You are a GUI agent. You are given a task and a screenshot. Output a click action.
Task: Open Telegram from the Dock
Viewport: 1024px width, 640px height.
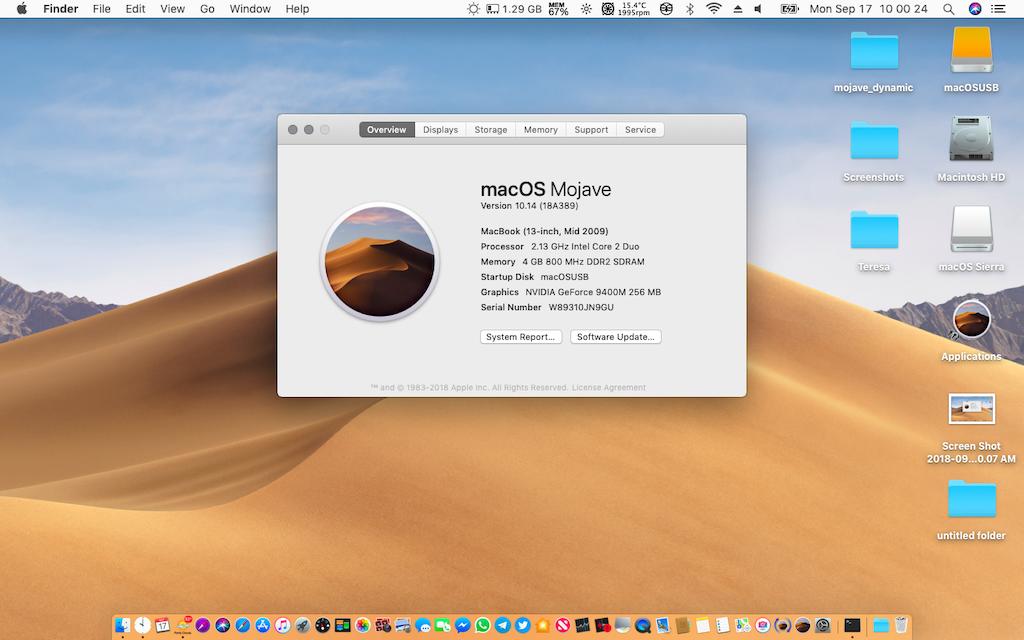(x=502, y=626)
